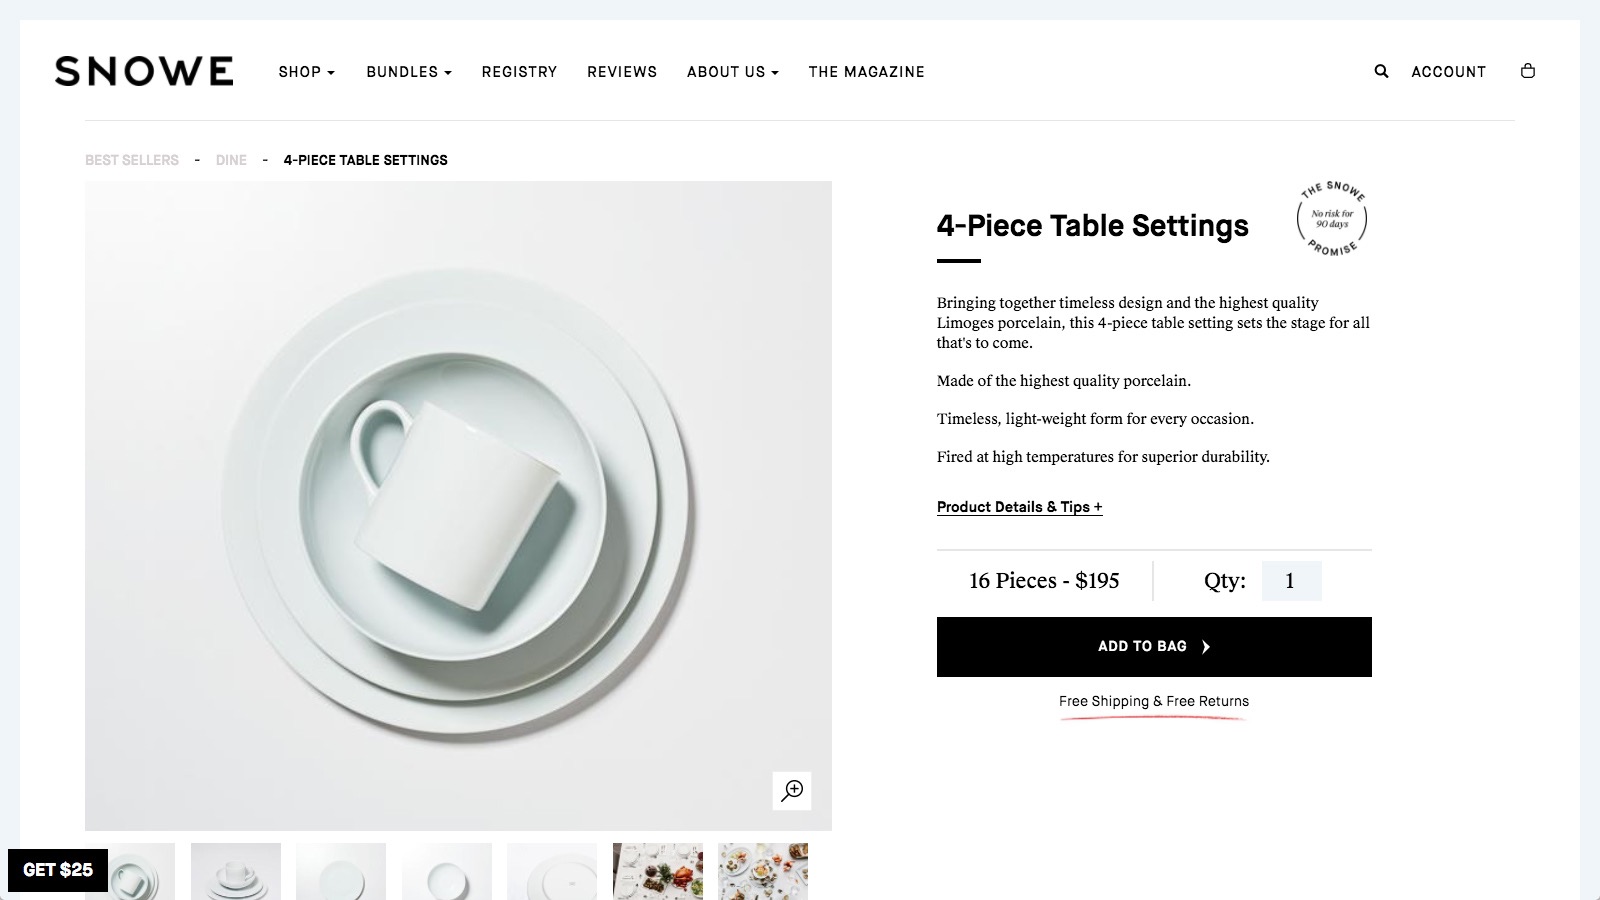The width and height of the screenshot is (1600, 900).
Task: Click the SNOWE logo
Action: pos(144,71)
